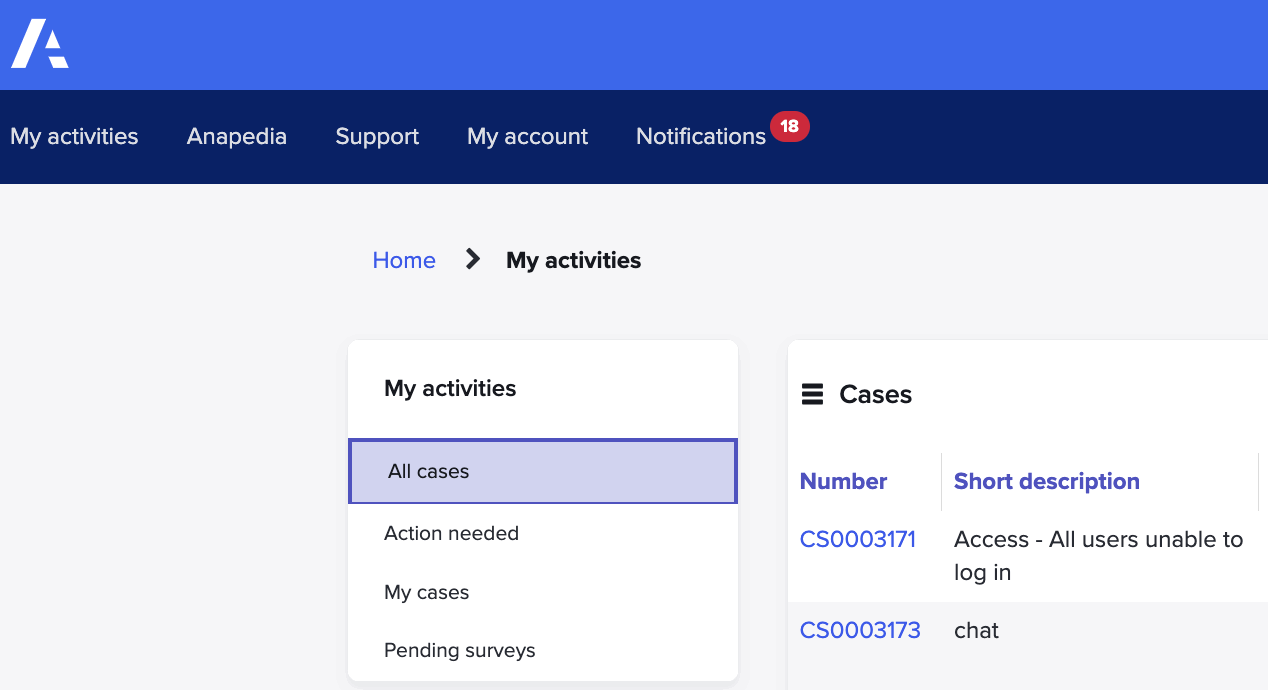Open case CS0003173
The height and width of the screenshot is (690, 1268).
pyautogui.click(x=860, y=630)
